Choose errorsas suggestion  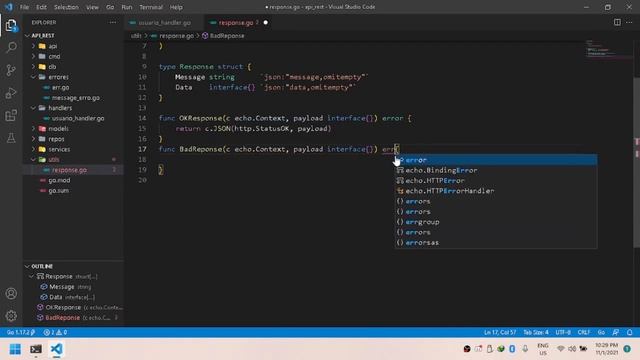496,242
